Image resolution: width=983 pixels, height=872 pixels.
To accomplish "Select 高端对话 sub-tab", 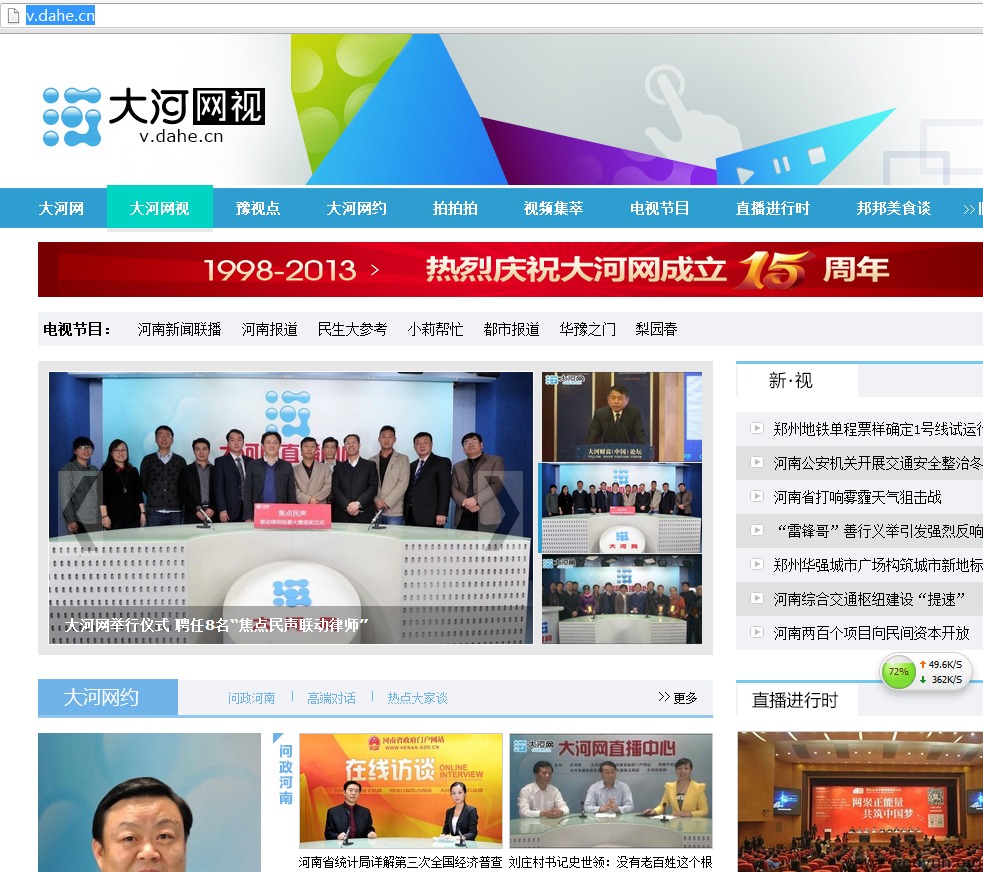I will pyautogui.click(x=331, y=698).
